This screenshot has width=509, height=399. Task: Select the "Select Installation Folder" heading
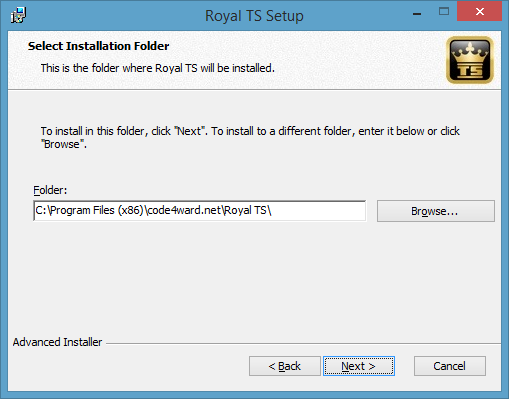click(x=98, y=46)
